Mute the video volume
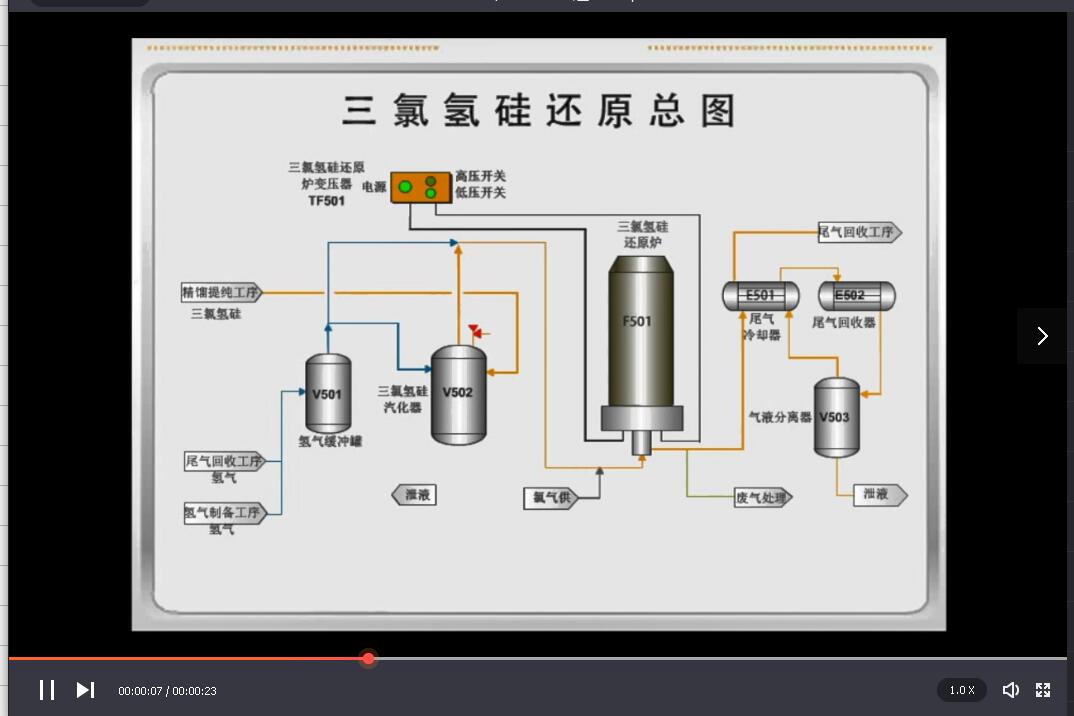 click(1011, 690)
